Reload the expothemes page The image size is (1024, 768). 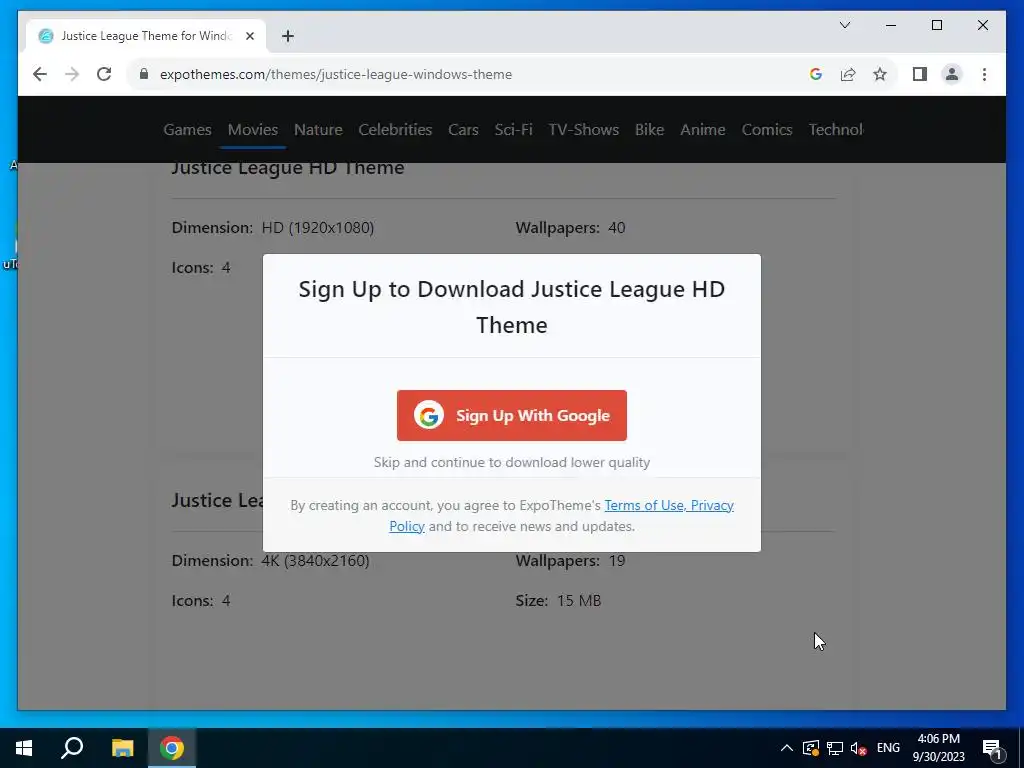[104, 74]
